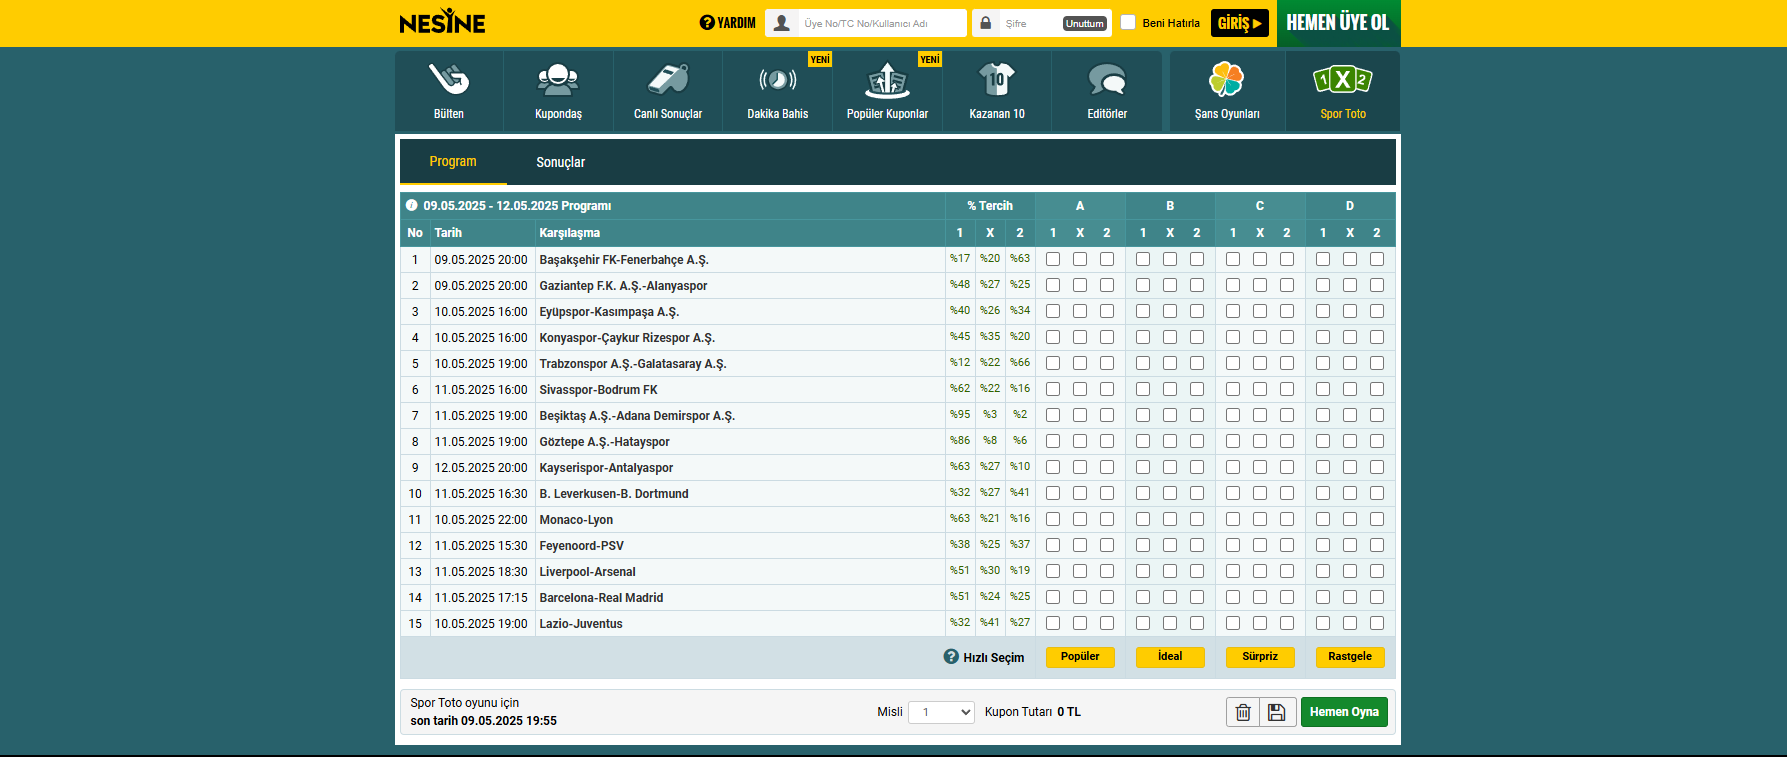Click the lock icon in password field
The height and width of the screenshot is (757, 1787).
(x=986, y=23)
